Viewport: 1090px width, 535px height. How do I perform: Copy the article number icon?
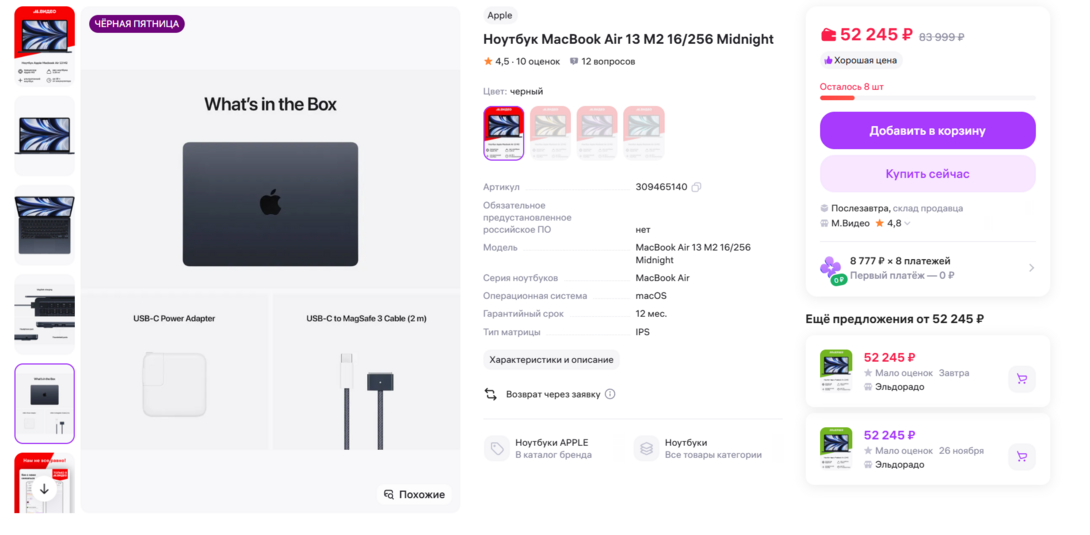coord(697,187)
